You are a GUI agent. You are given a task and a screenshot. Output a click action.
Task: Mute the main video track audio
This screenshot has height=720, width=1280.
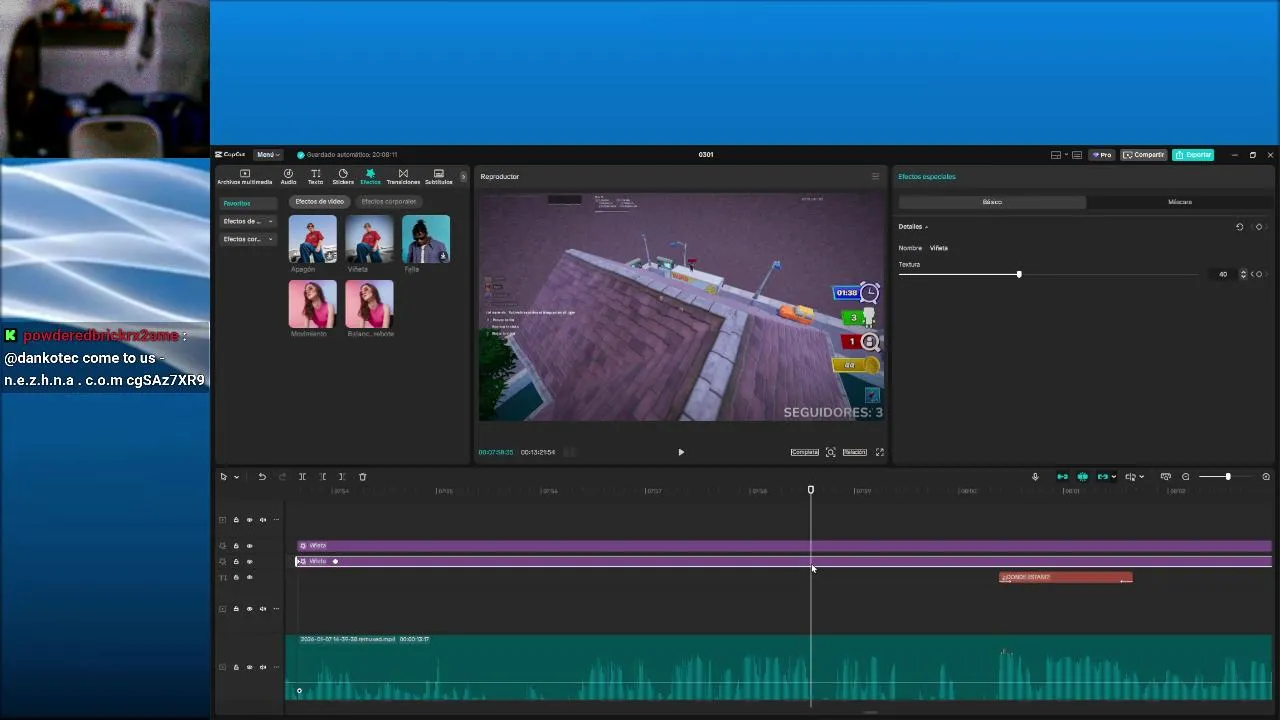tap(263, 667)
